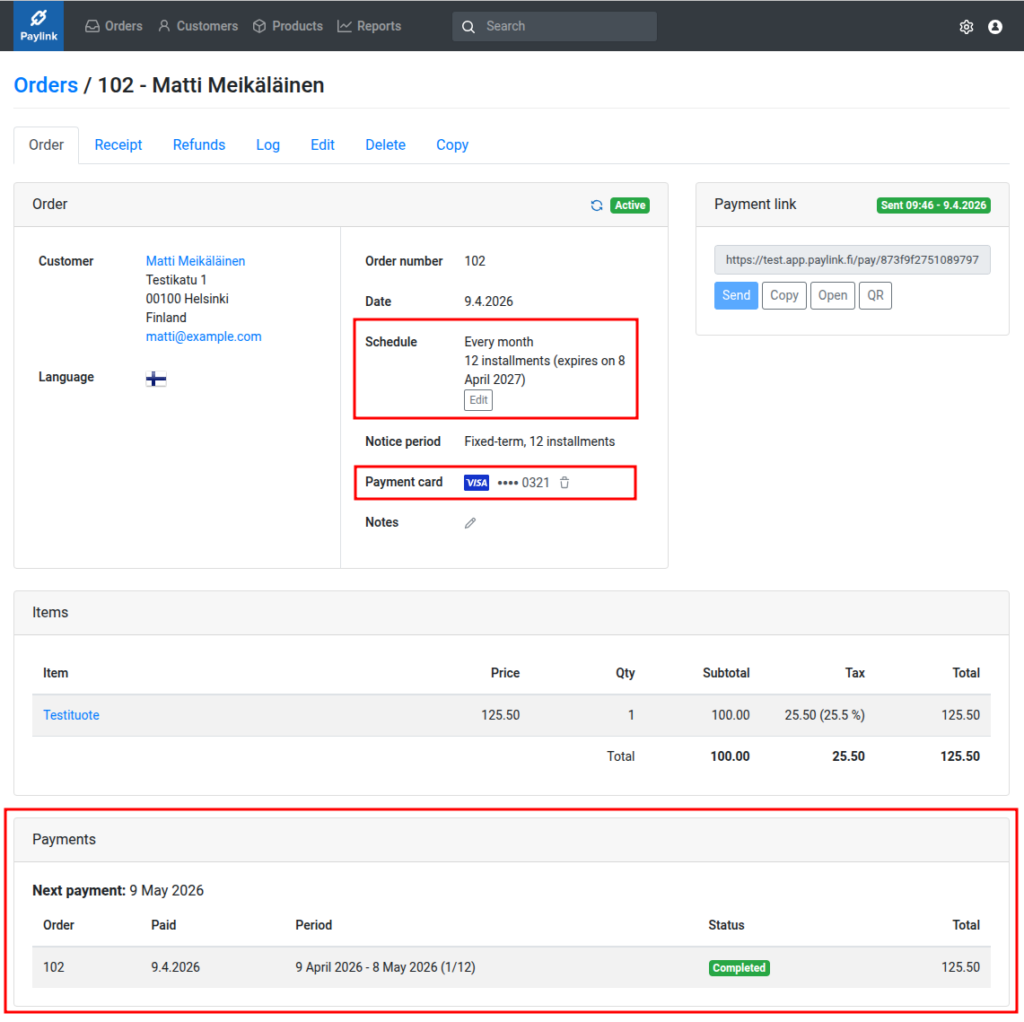Open the user account profile icon
This screenshot has width=1024, height=1022.
995,27
